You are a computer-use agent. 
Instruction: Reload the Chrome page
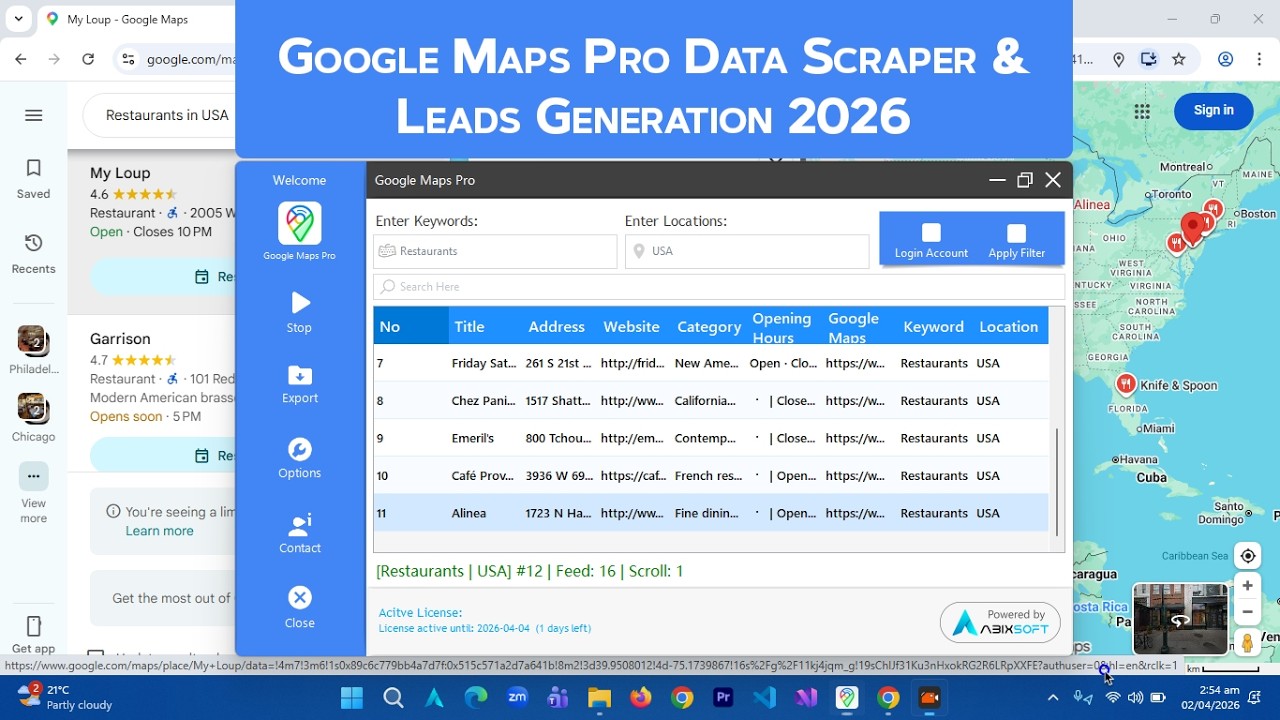tap(88, 59)
